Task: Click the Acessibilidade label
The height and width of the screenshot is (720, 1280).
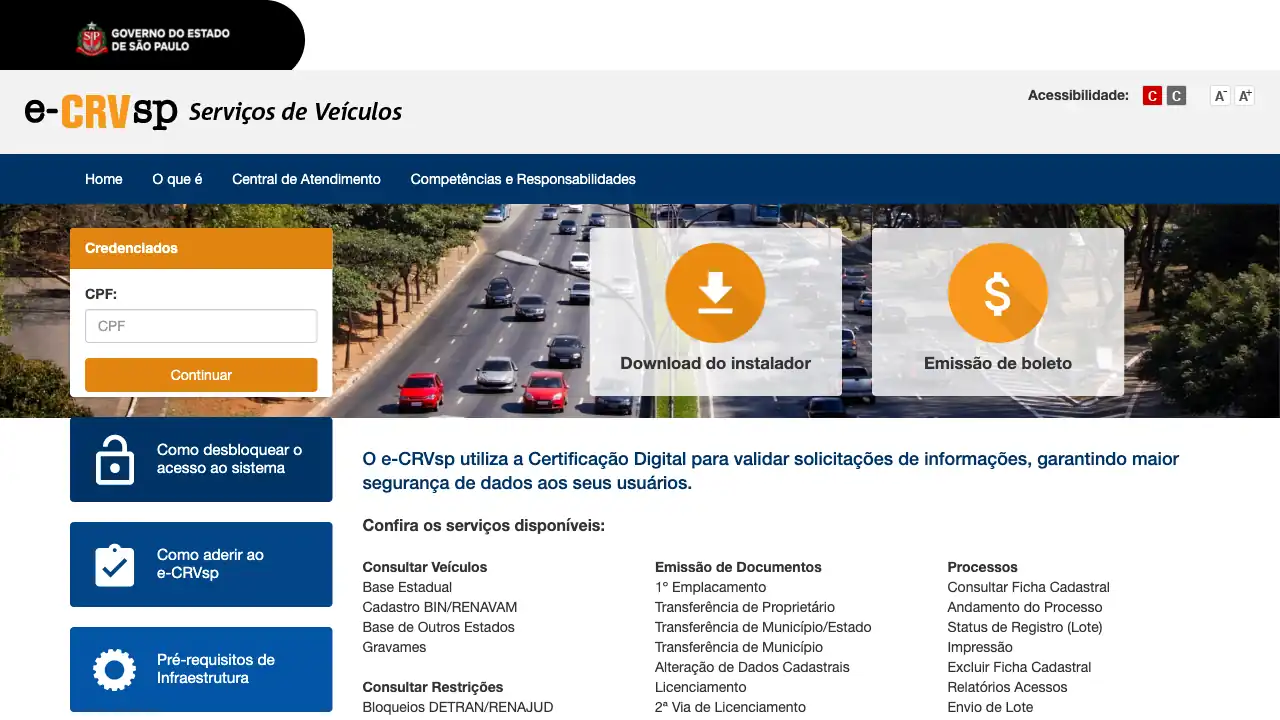Action: 1078,96
